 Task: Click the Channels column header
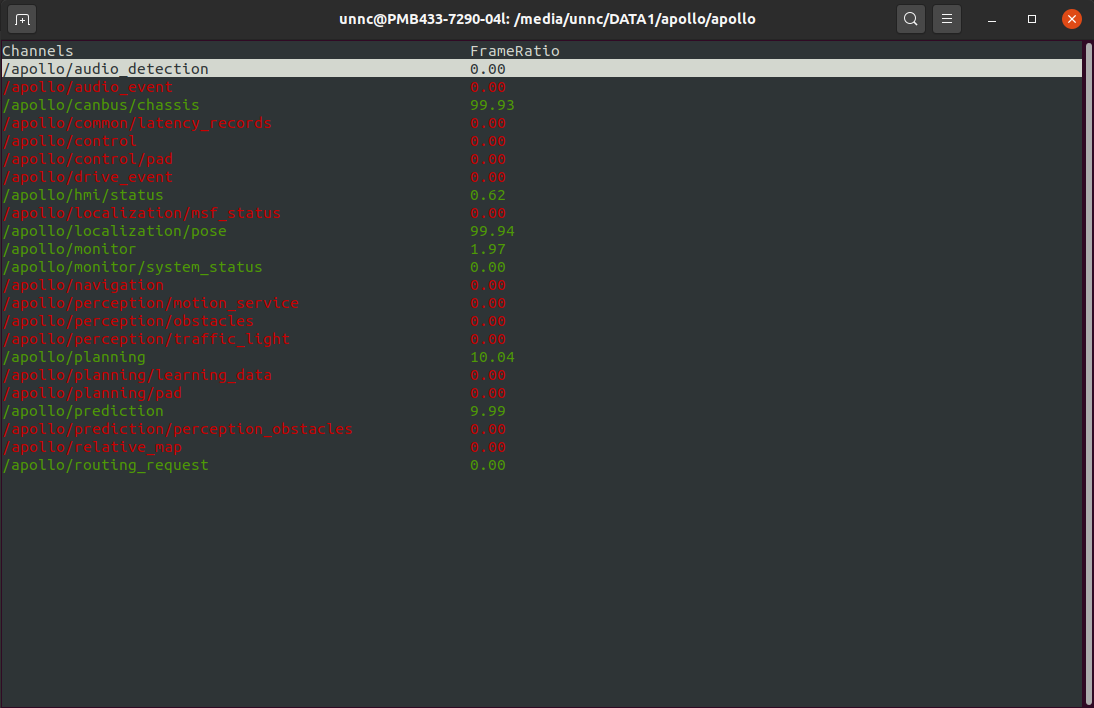point(36,50)
